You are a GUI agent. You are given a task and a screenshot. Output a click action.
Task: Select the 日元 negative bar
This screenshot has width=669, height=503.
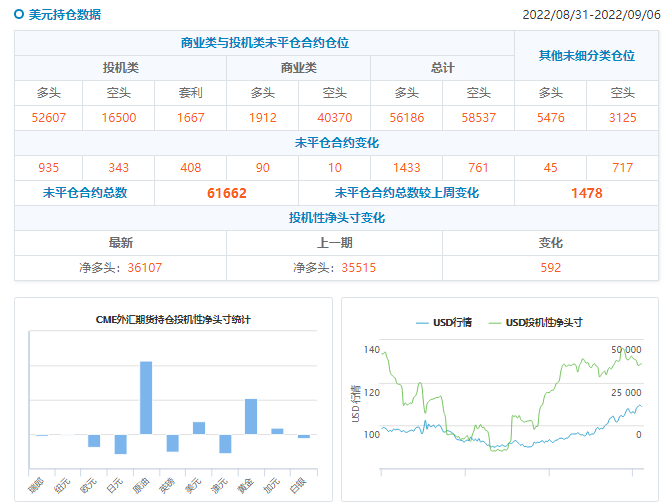click(120, 444)
